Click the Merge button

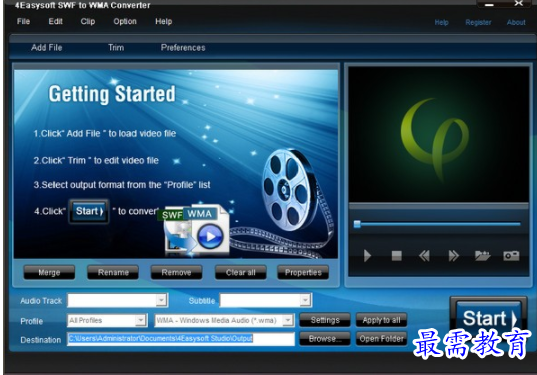coord(49,273)
